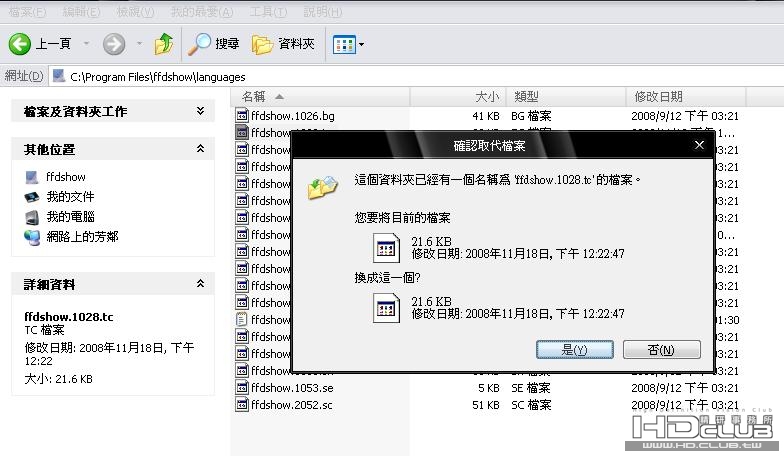784x456 pixels.
Task: Click the existing file icon in dialog
Action: (x=386, y=248)
